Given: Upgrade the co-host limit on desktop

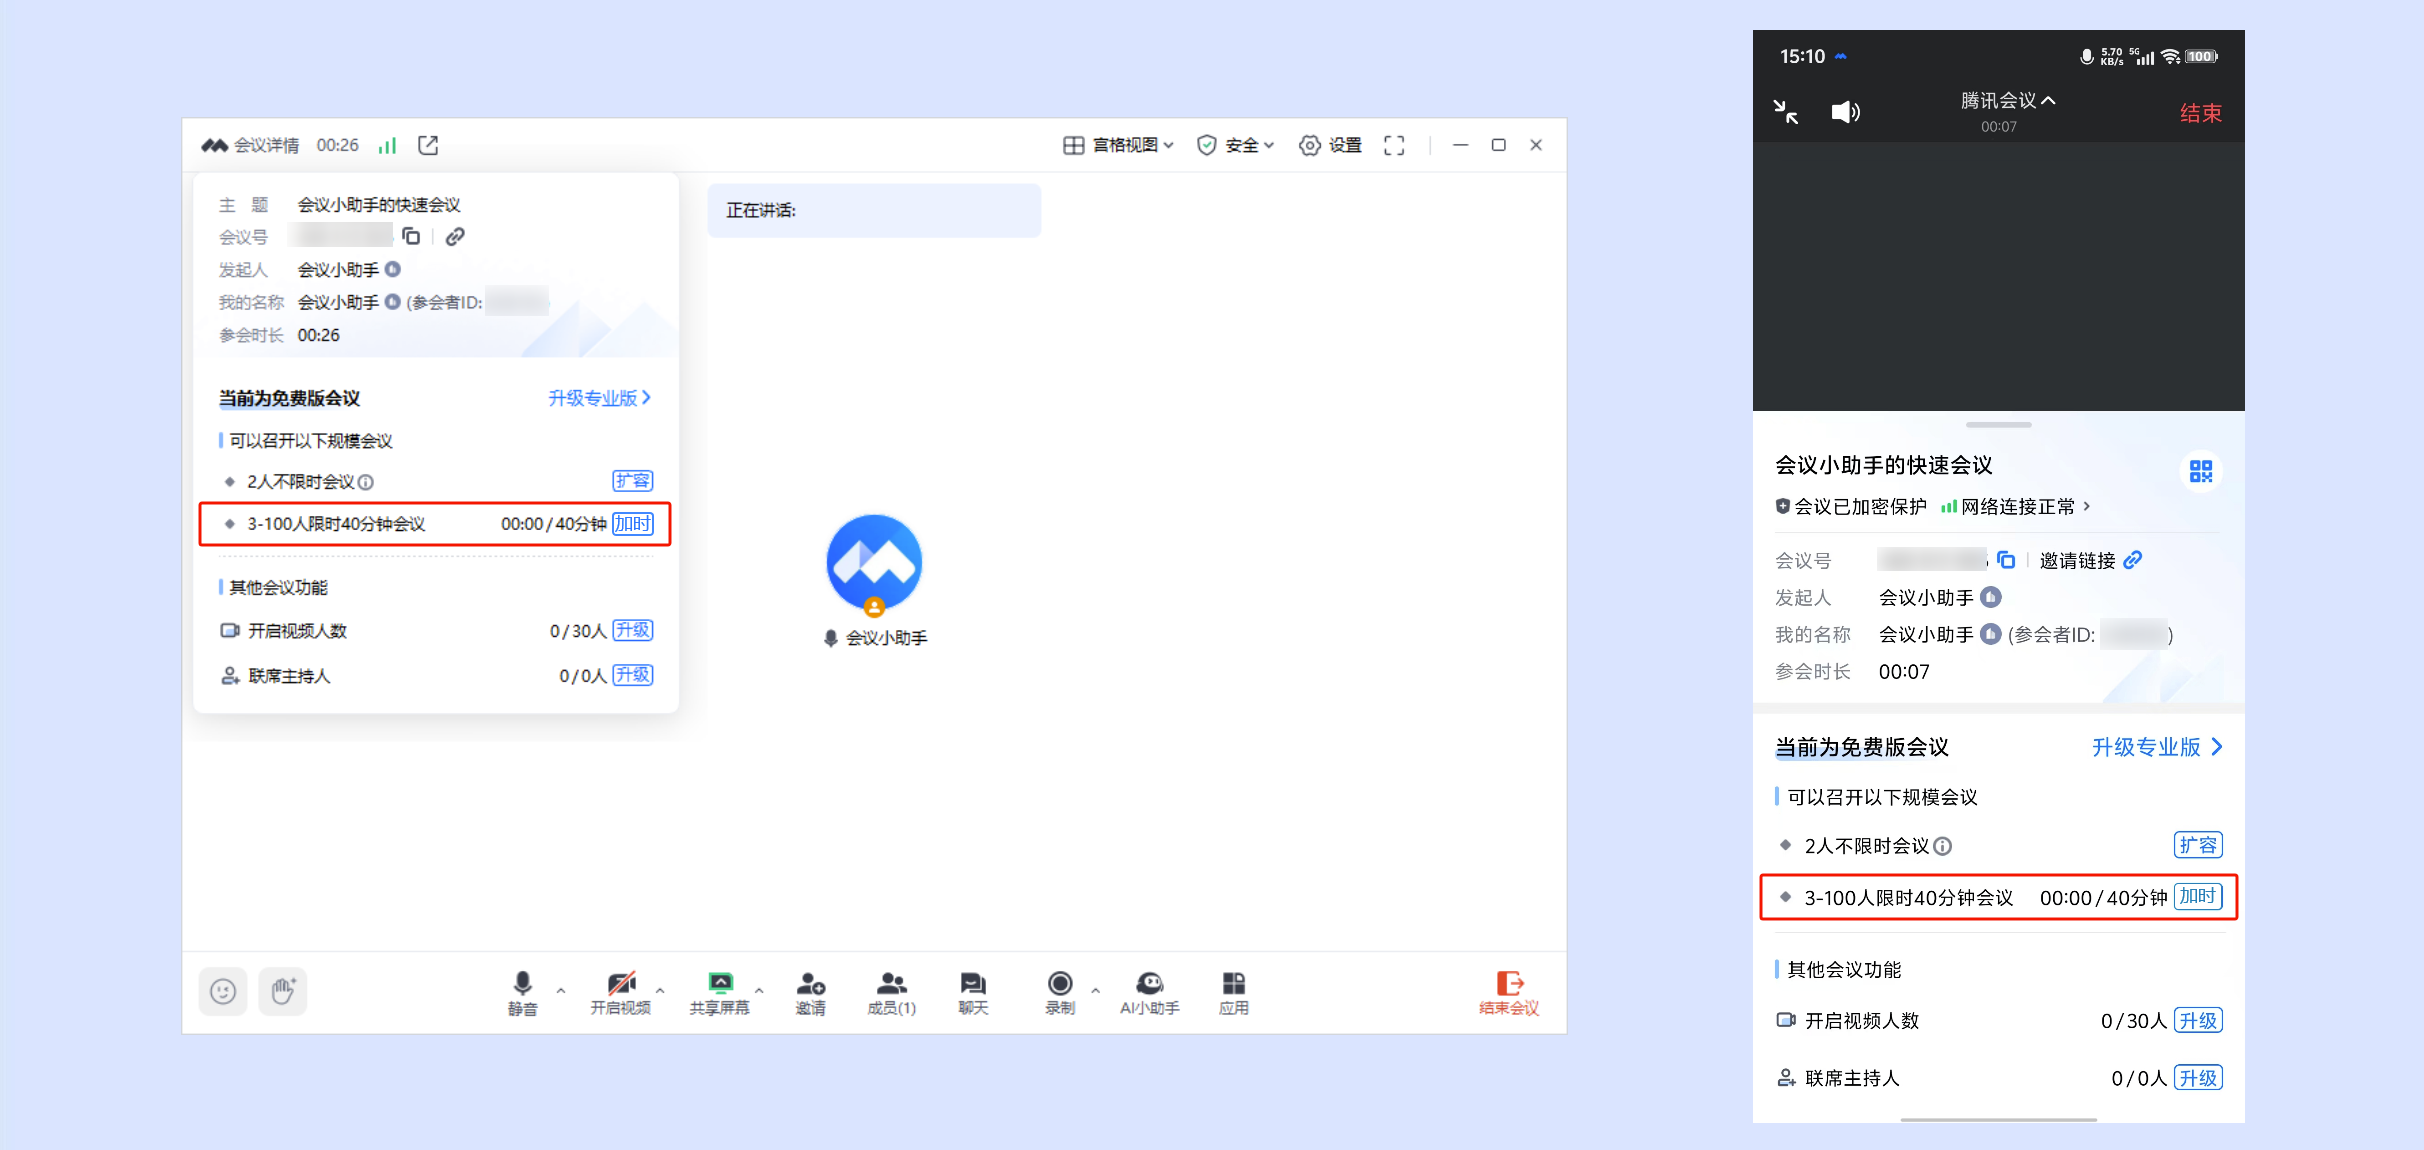Looking at the screenshot, I should tap(633, 675).
